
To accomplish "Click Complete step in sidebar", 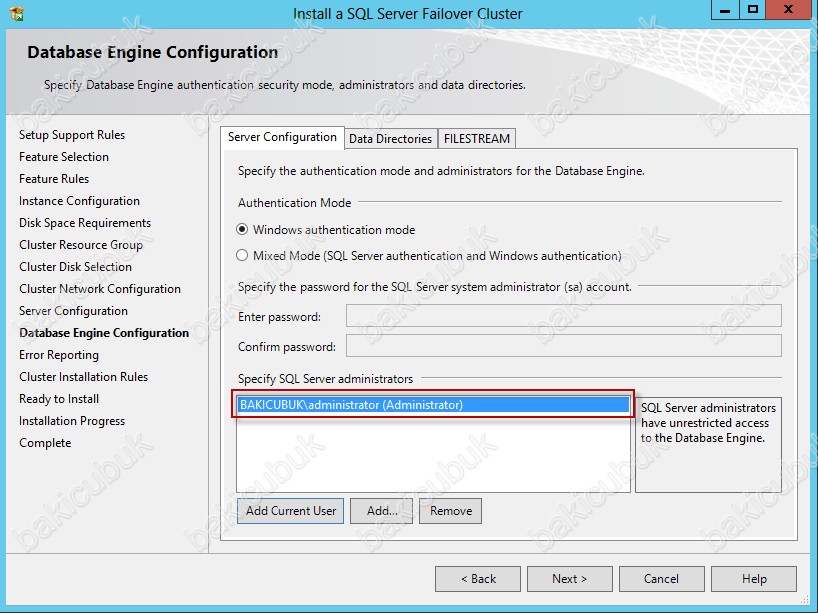I will [45, 443].
